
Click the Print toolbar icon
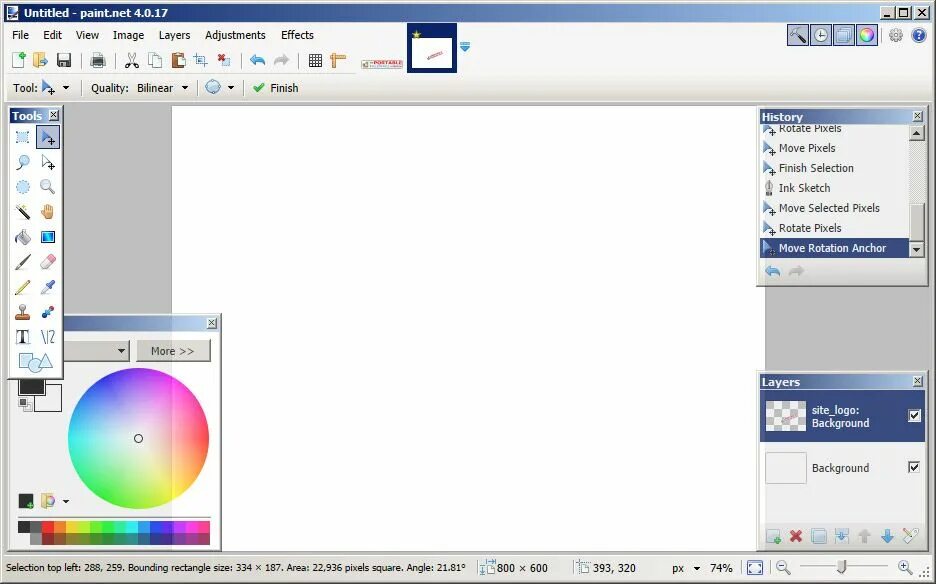pyautogui.click(x=98, y=60)
